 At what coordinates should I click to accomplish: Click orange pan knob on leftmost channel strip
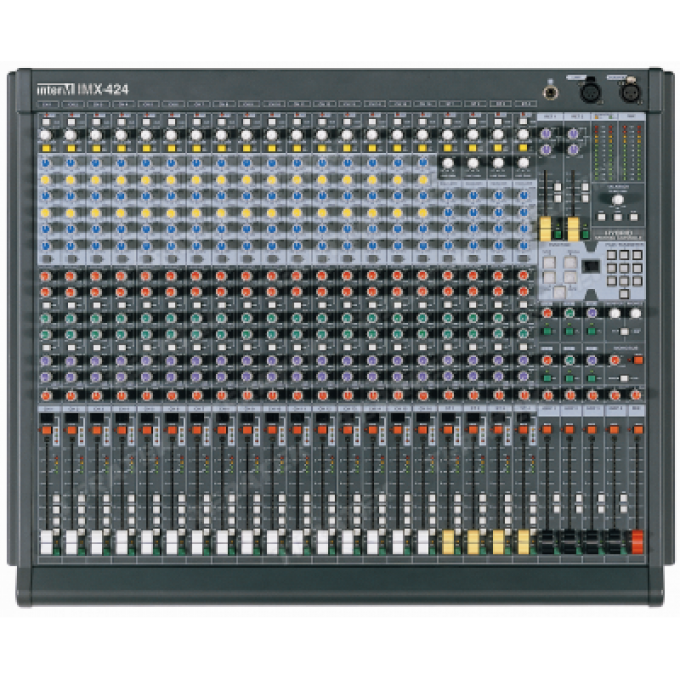click(46, 396)
